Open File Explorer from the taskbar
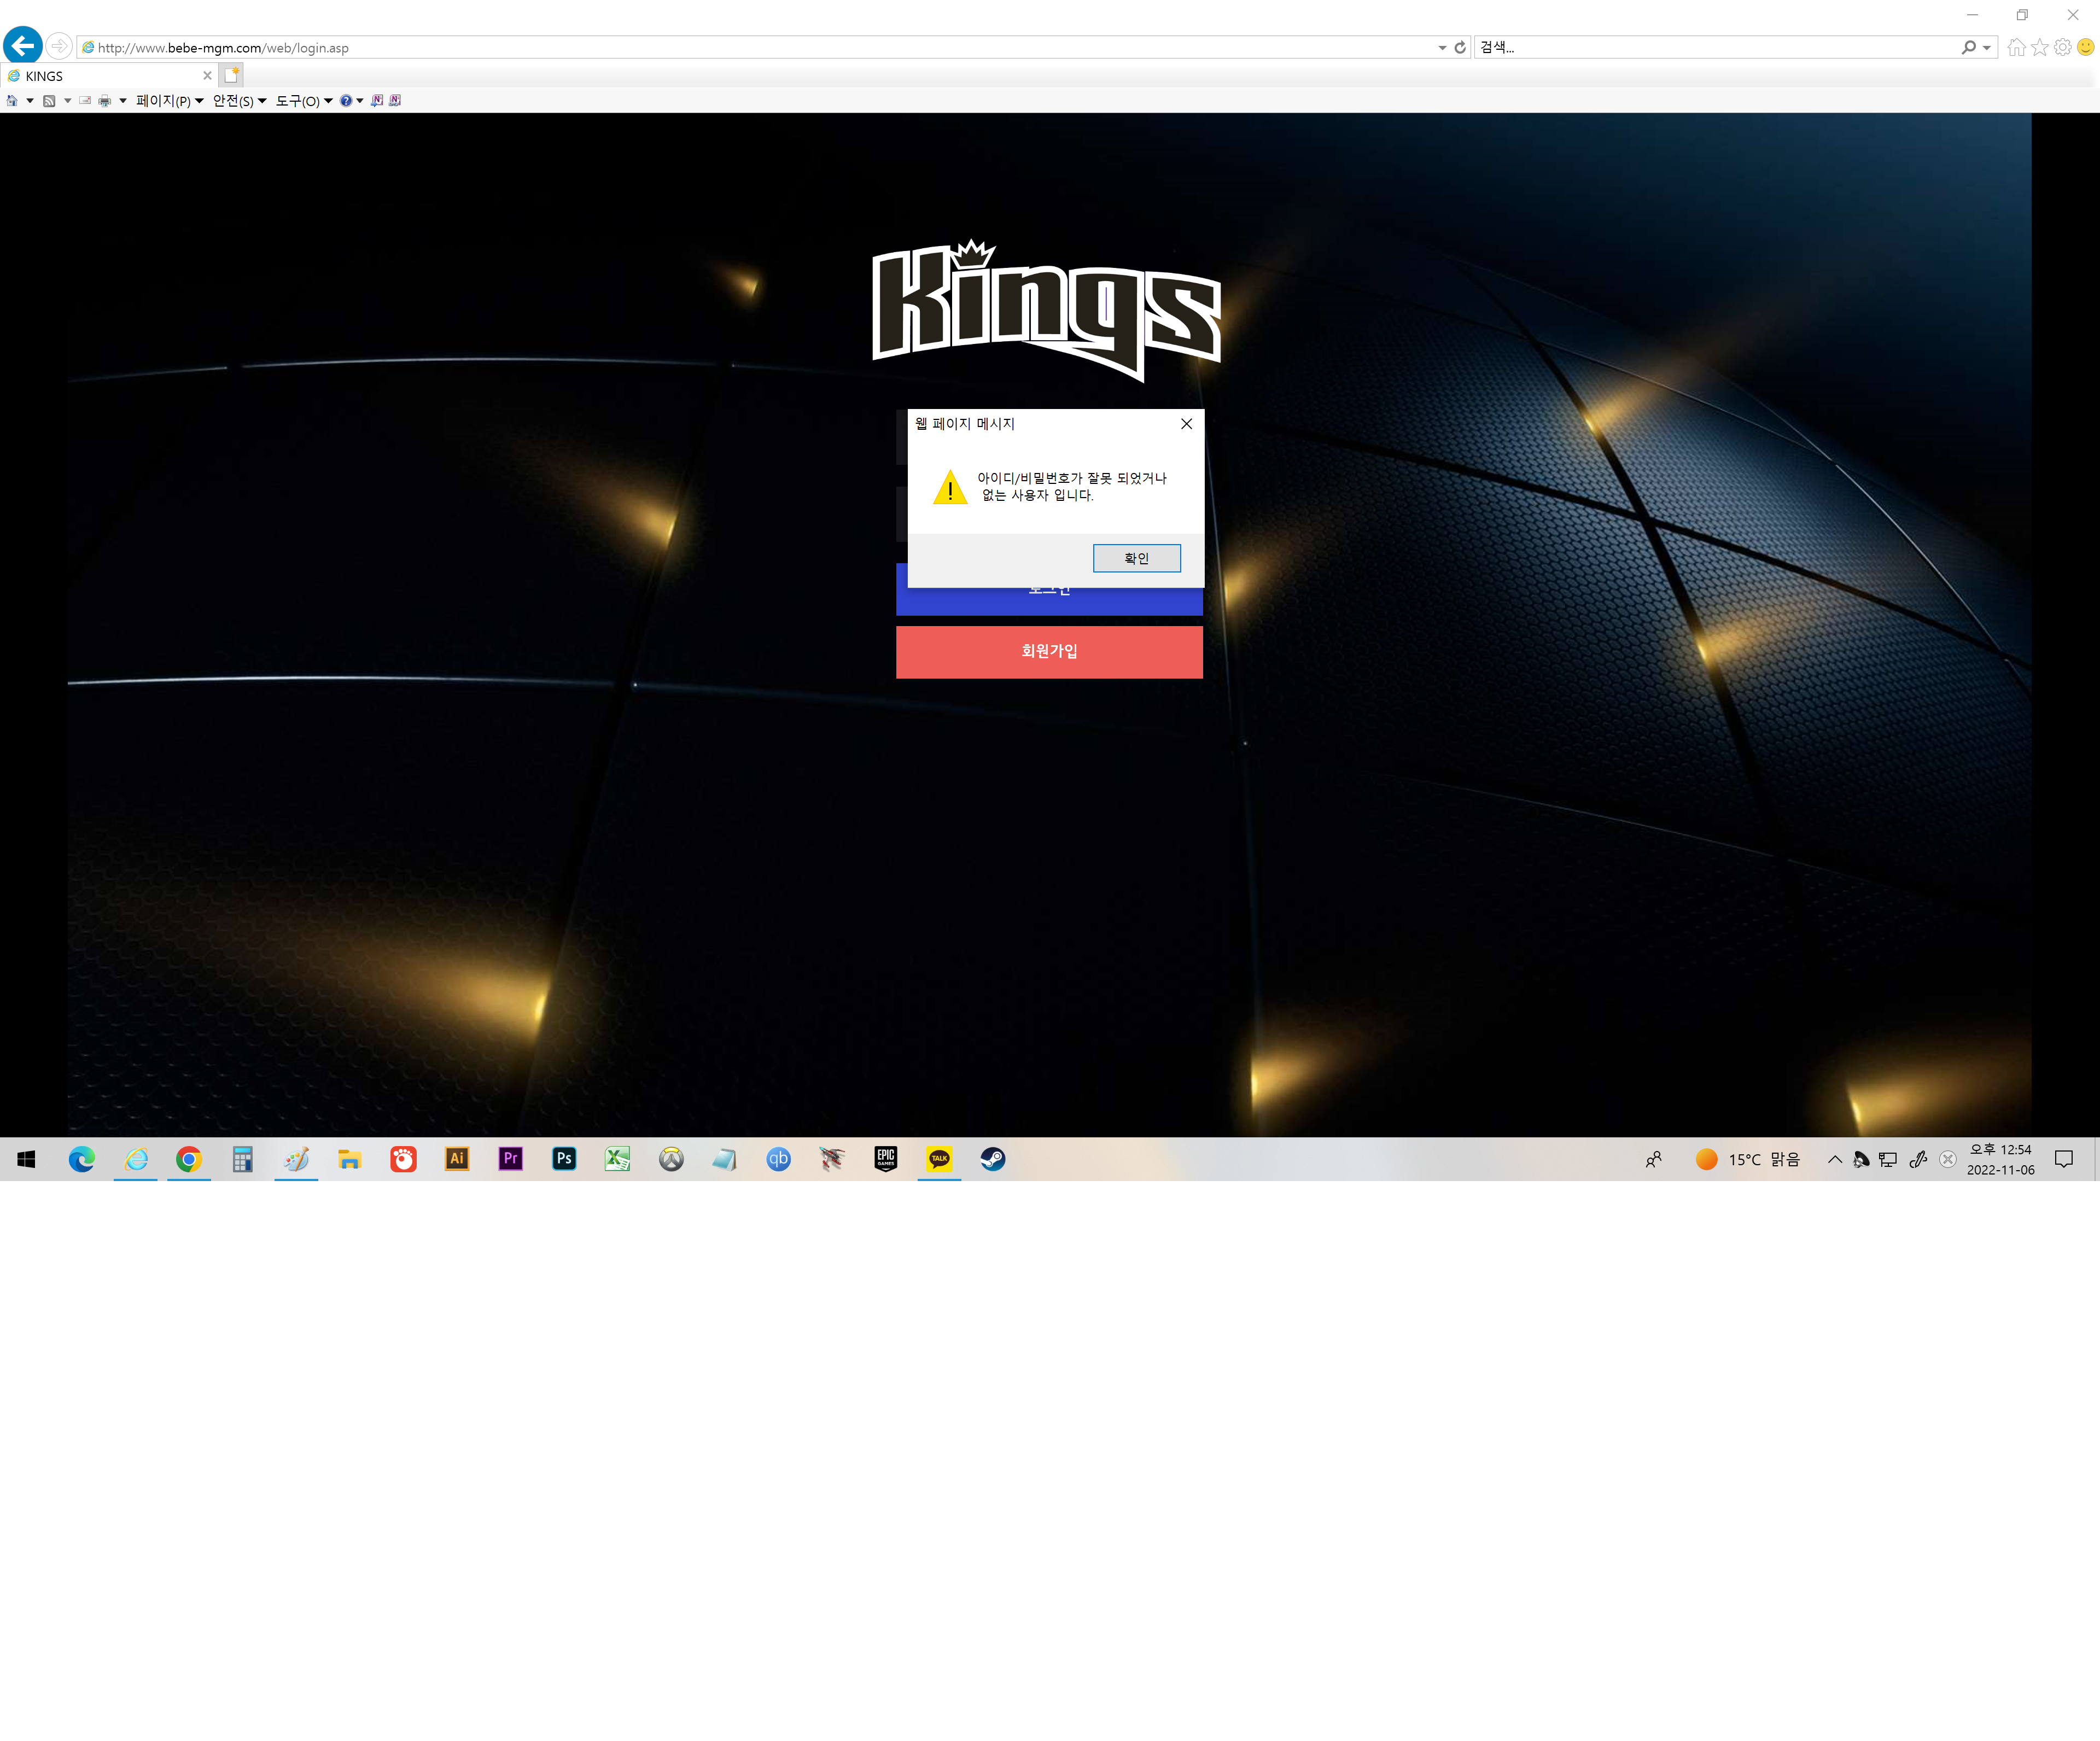The height and width of the screenshot is (1741, 2100). pos(349,1159)
